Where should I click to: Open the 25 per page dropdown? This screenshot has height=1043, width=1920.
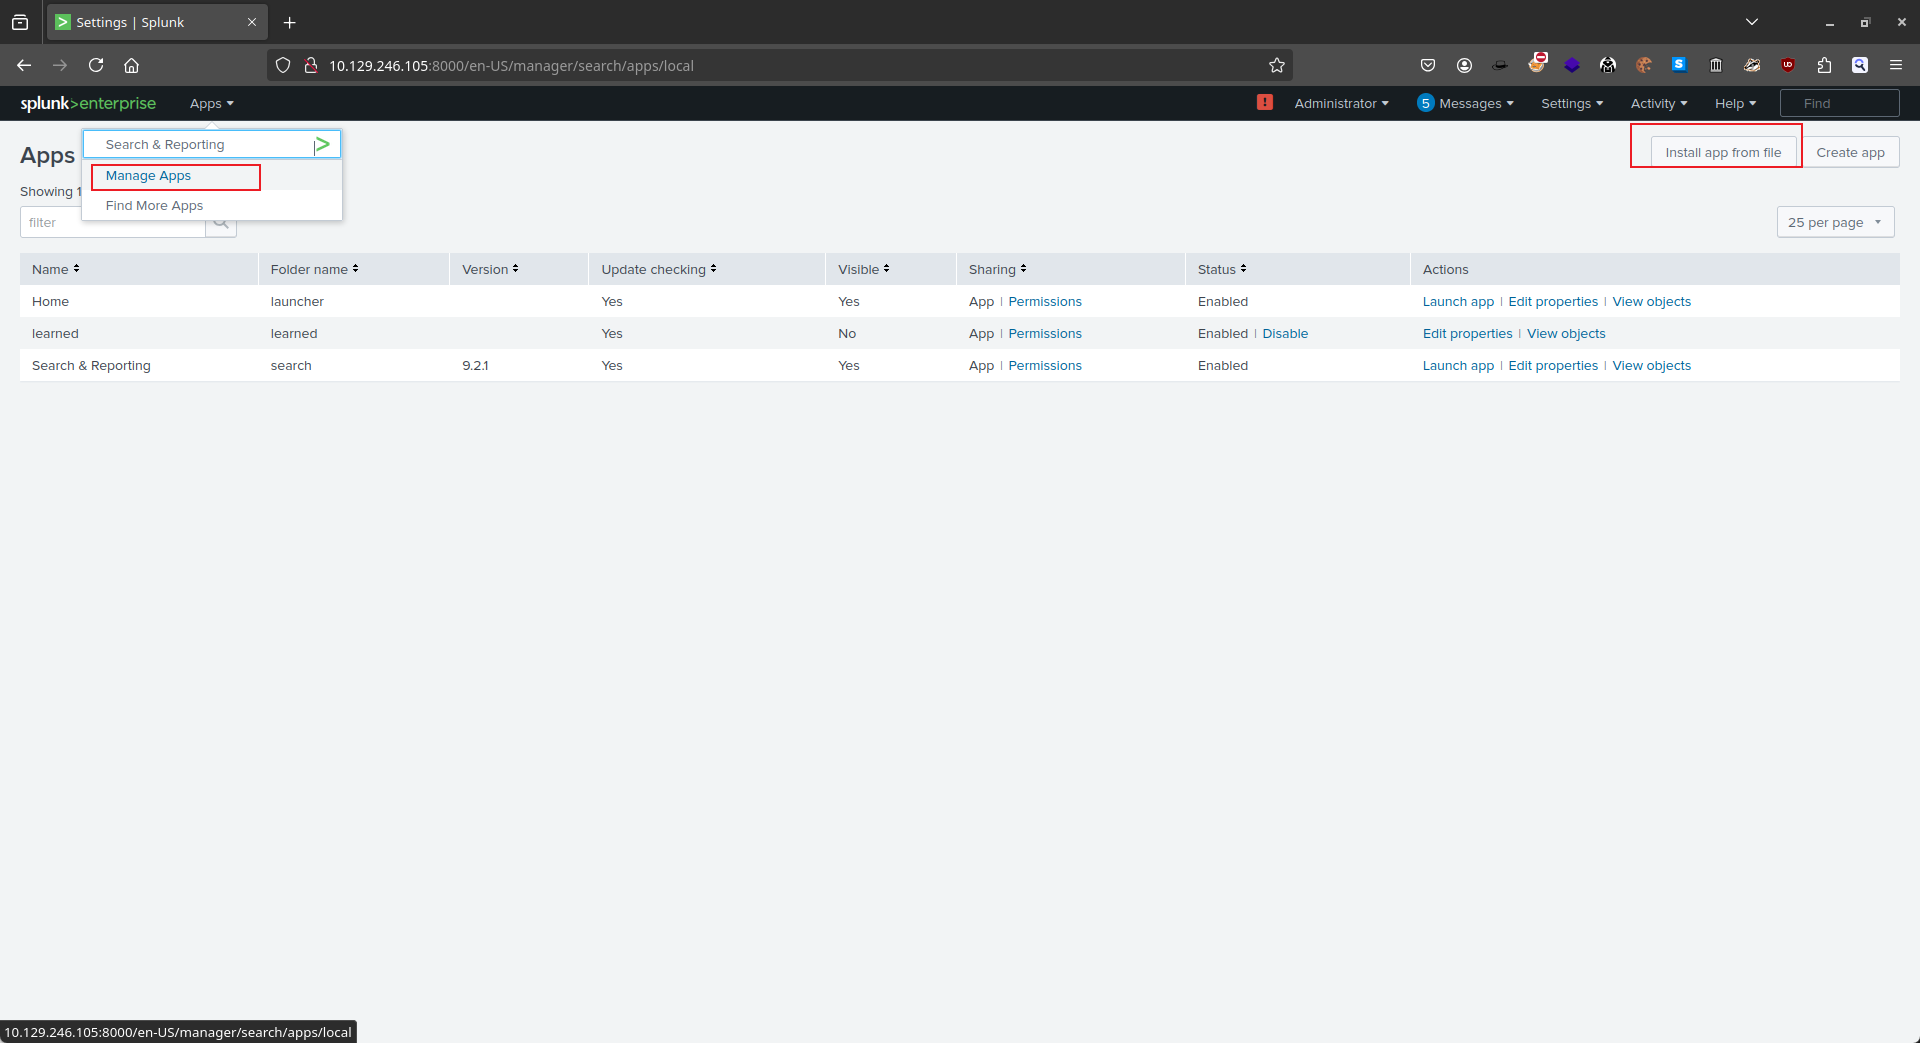pos(1834,222)
